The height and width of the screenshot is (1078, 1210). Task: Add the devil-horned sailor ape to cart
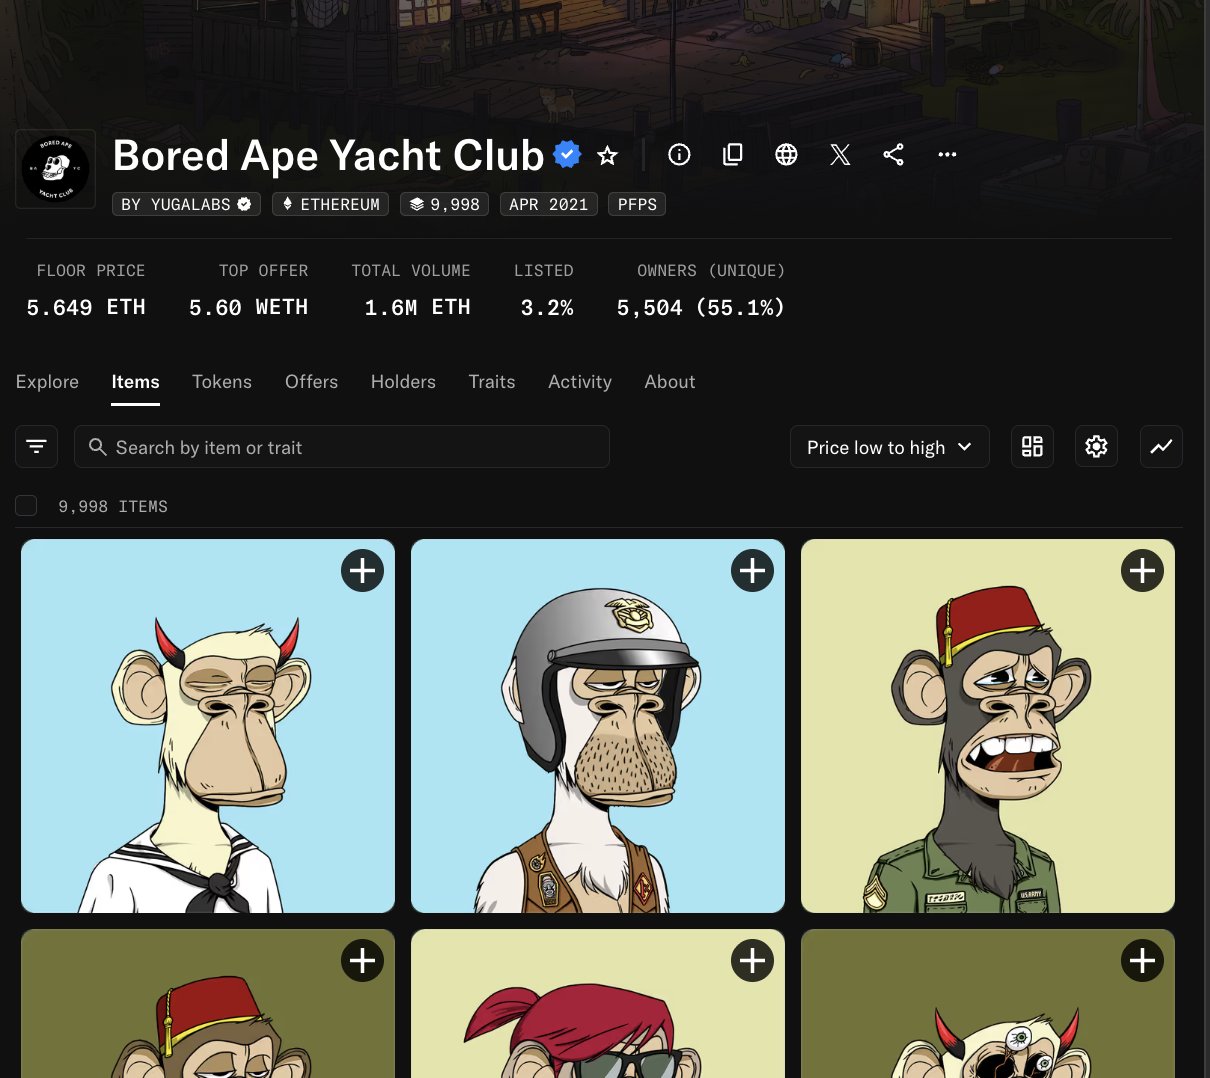[x=362, y=571]
